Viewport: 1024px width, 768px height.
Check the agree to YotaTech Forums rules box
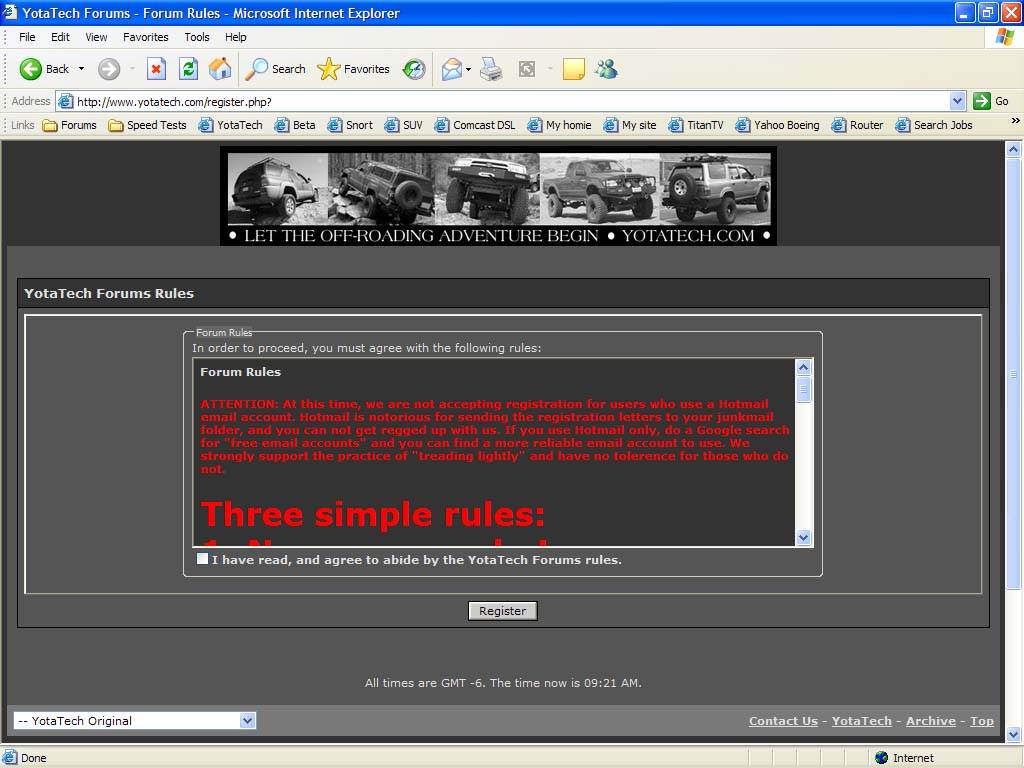click(202, 559)
